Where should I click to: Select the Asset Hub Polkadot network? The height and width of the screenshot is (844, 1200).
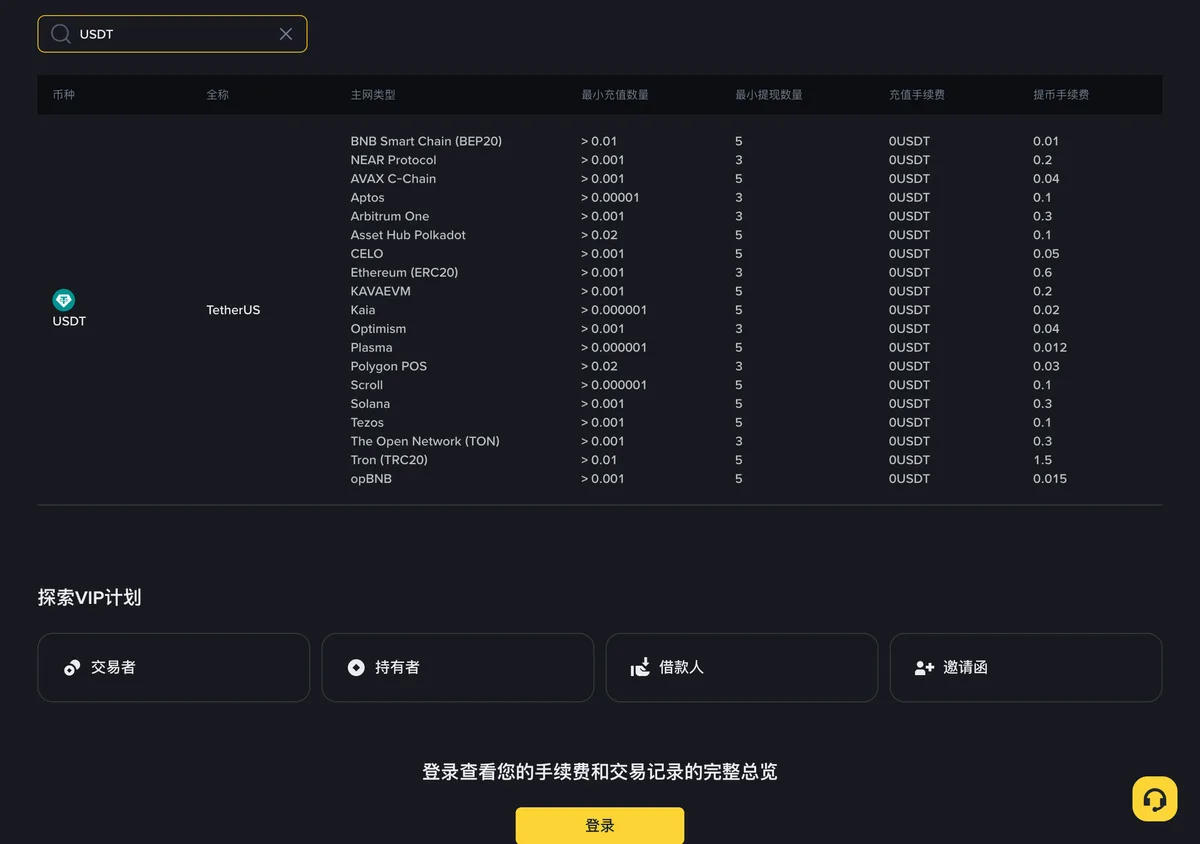pos(408,235)
